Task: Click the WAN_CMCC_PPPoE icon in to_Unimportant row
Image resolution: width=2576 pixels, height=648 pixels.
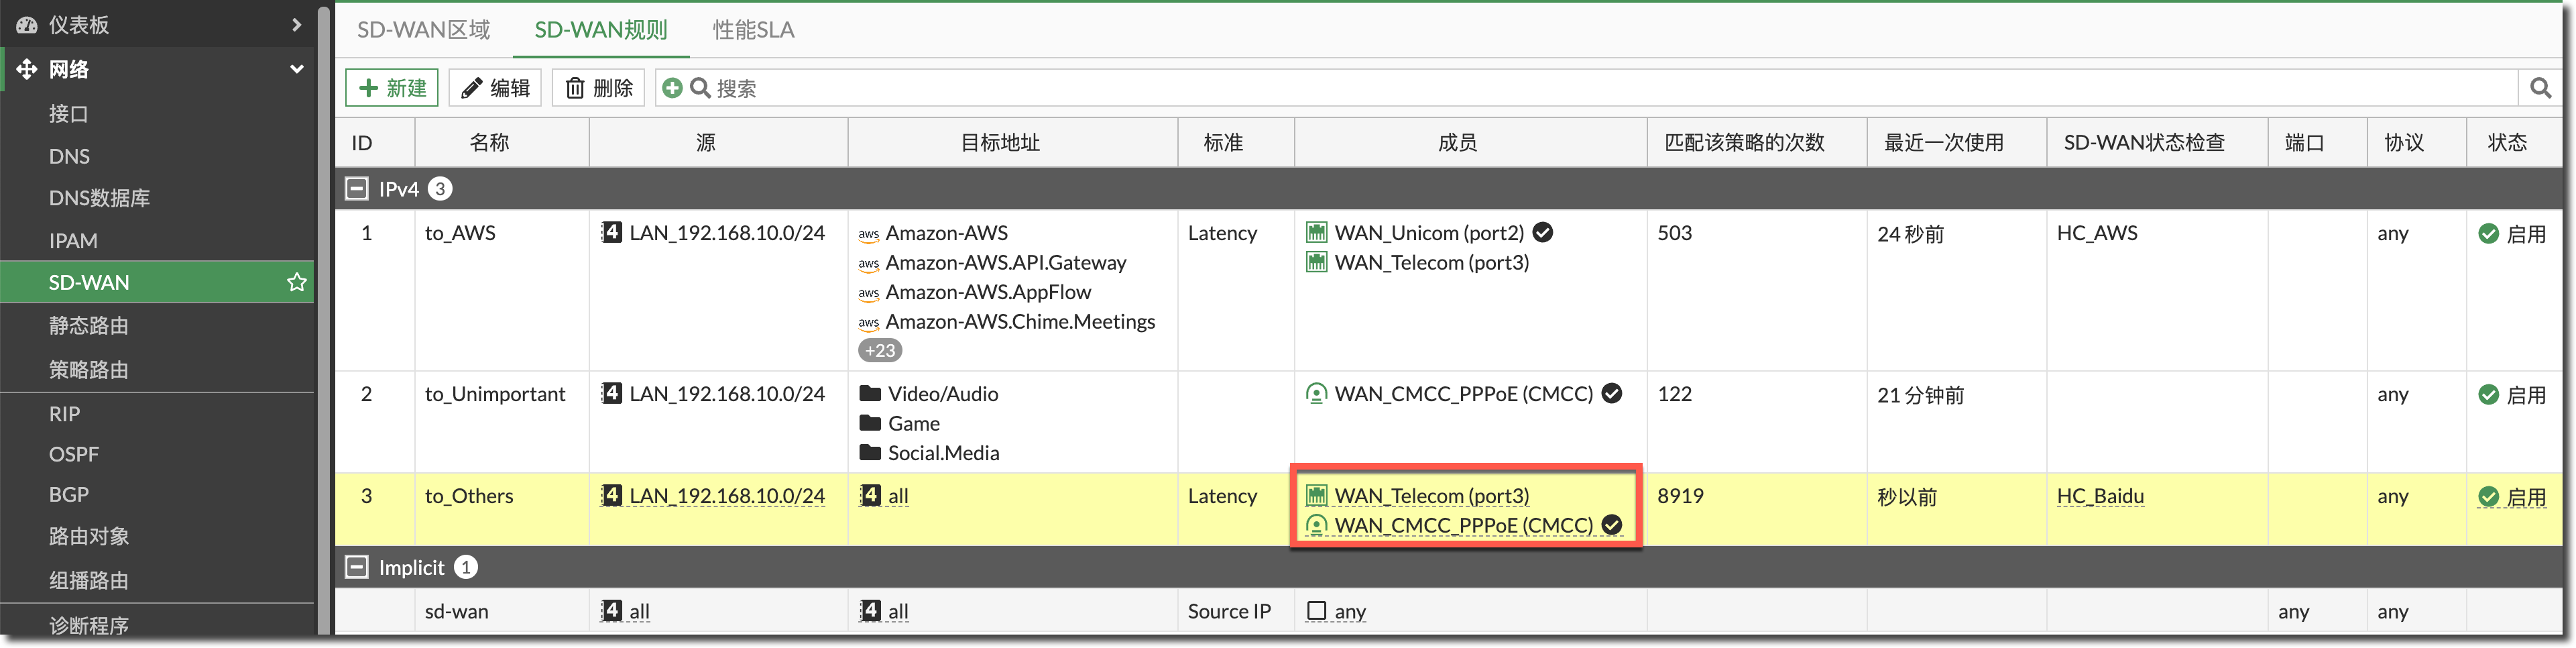Action: click(x=1316, y=394)
